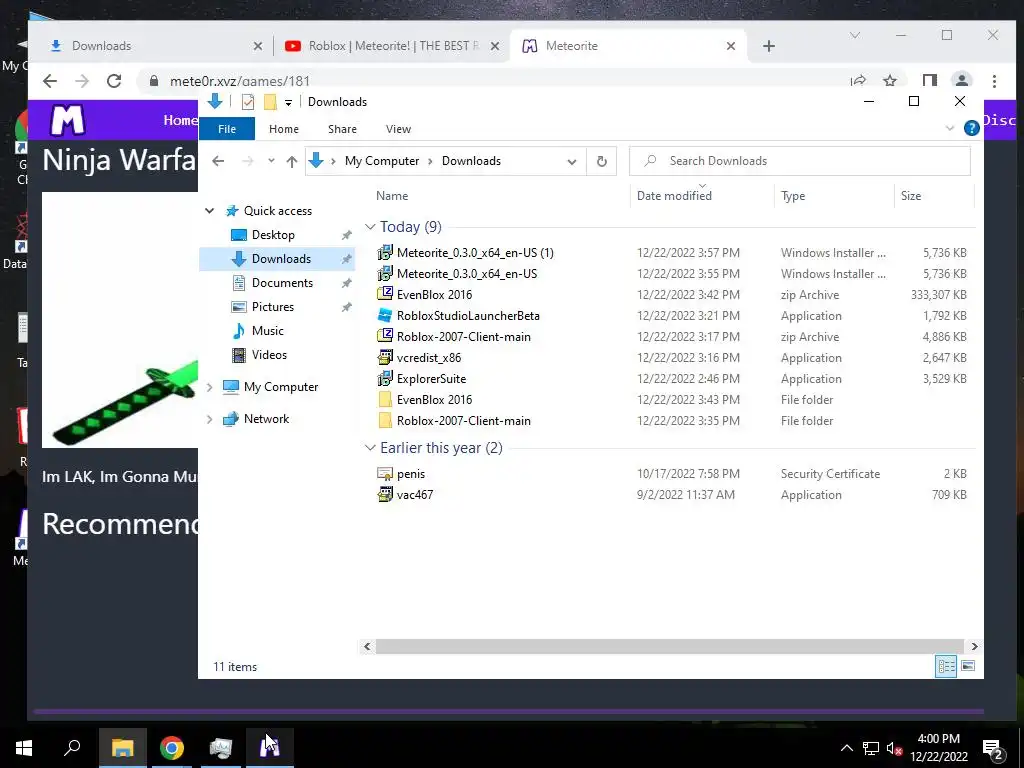The width and height of the screenshot is (1024, 768).
Task: Open a new Chrome tab
Action: [x=769, y=46]
